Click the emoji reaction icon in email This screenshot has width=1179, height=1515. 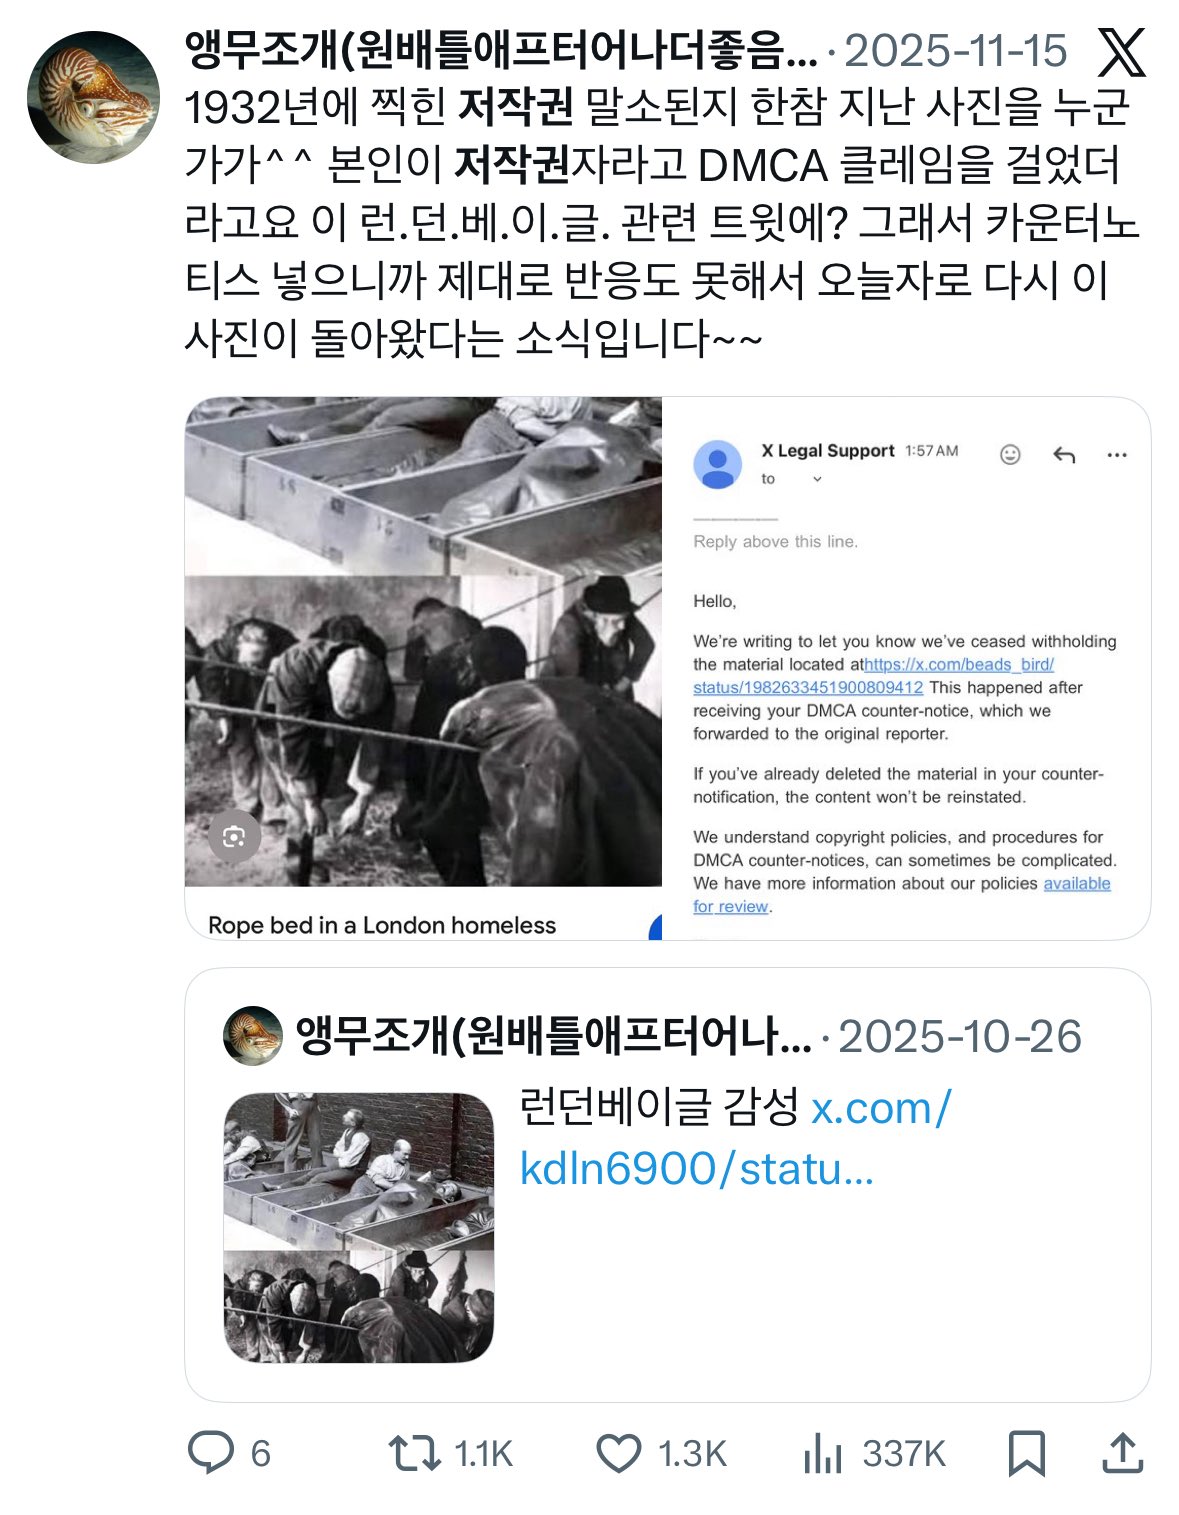(1010, 455)
